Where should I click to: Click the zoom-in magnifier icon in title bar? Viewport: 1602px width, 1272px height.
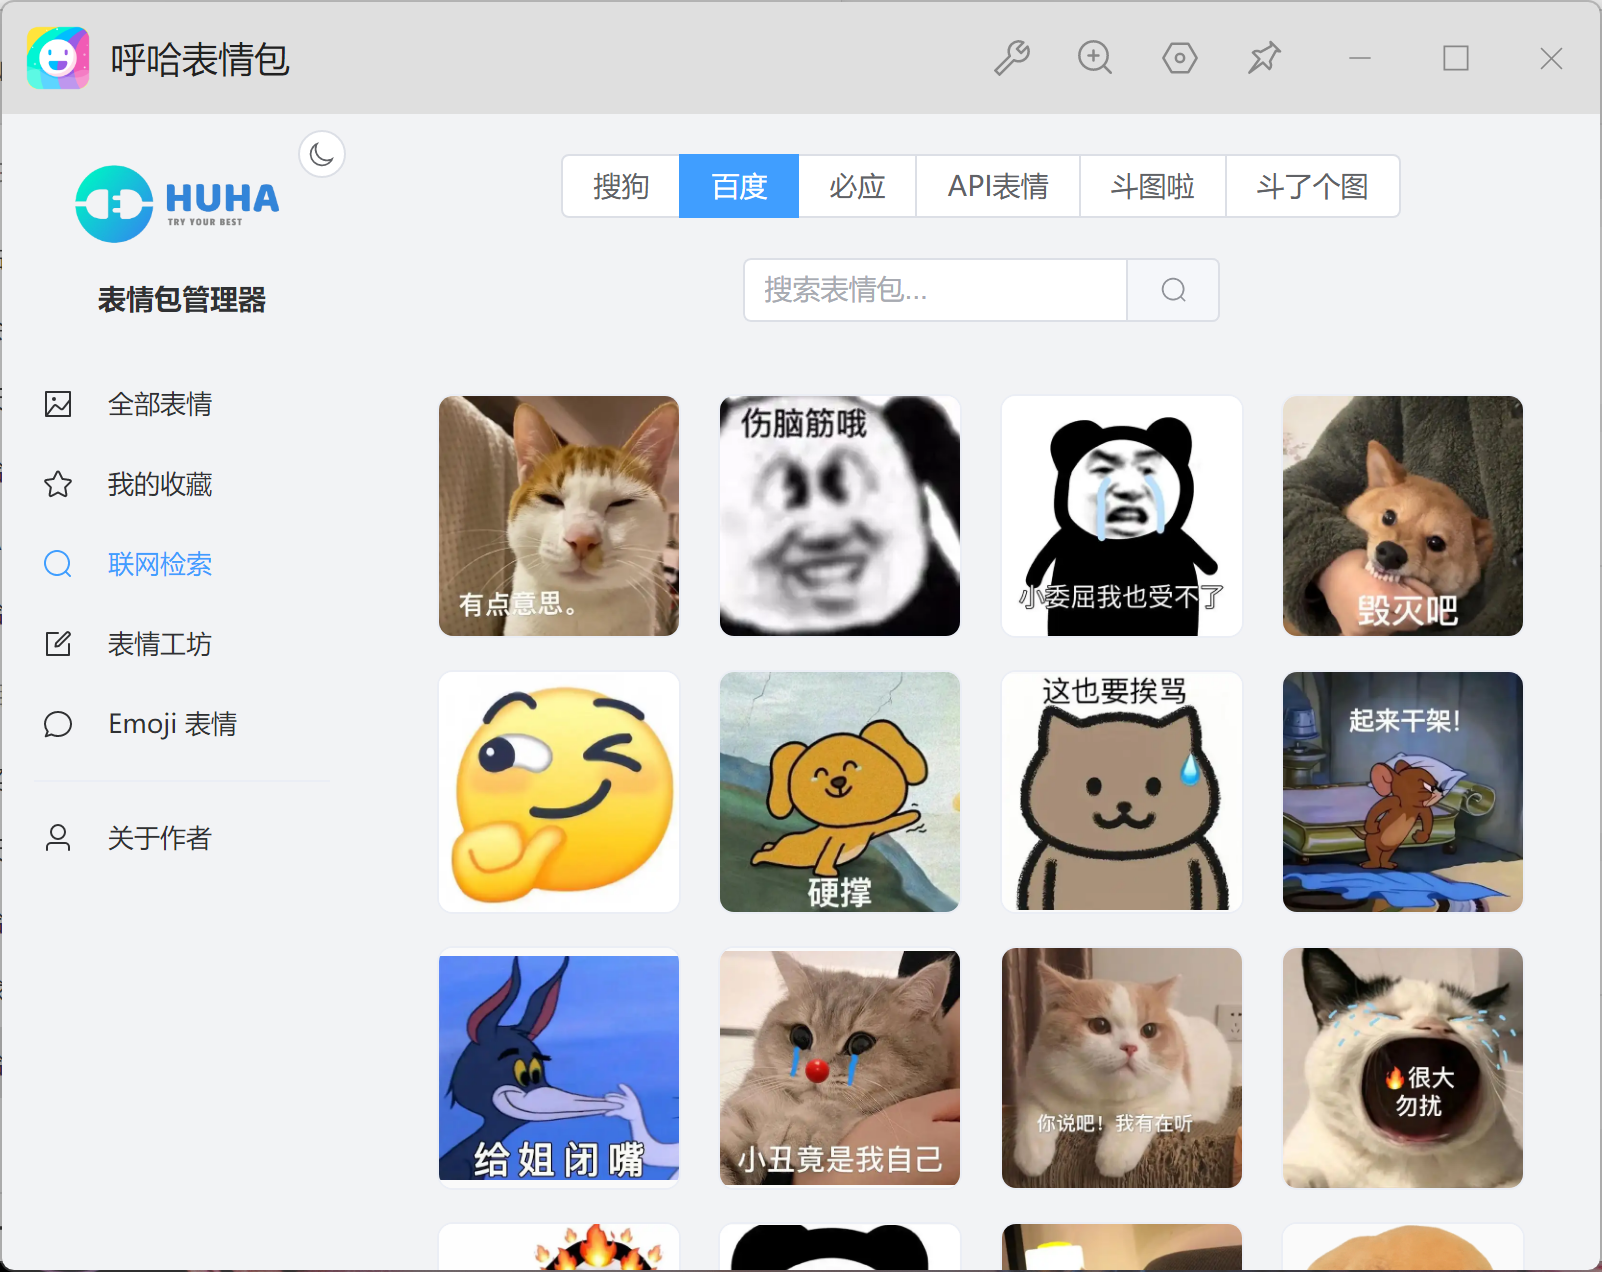pos(1095,58)
